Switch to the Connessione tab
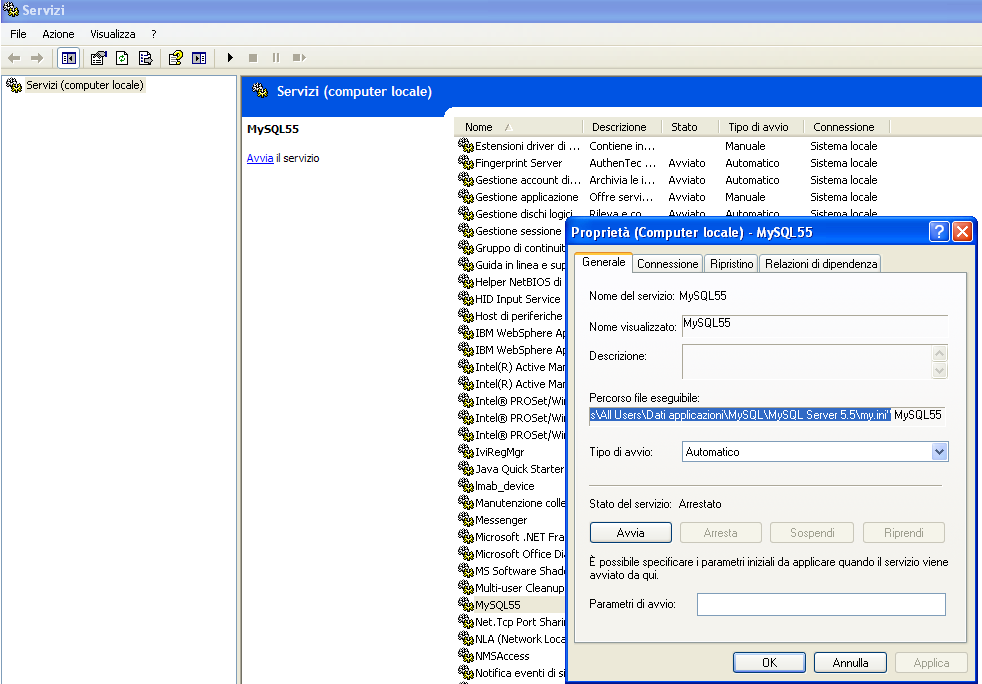This screenshot has height=684, width=982. pyautogui.click(x=668, y=264)
